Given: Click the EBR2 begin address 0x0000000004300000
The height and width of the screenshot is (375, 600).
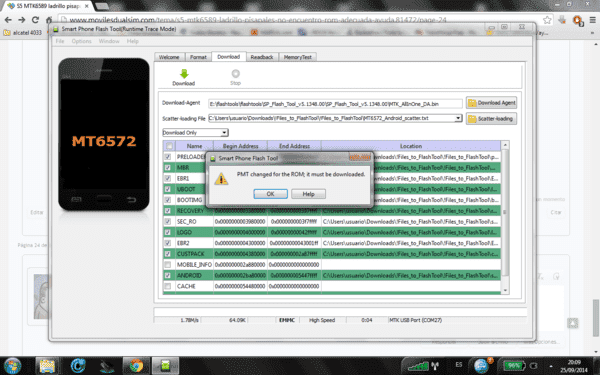Looking at the screenshot, I should click(x=240, y=243).
